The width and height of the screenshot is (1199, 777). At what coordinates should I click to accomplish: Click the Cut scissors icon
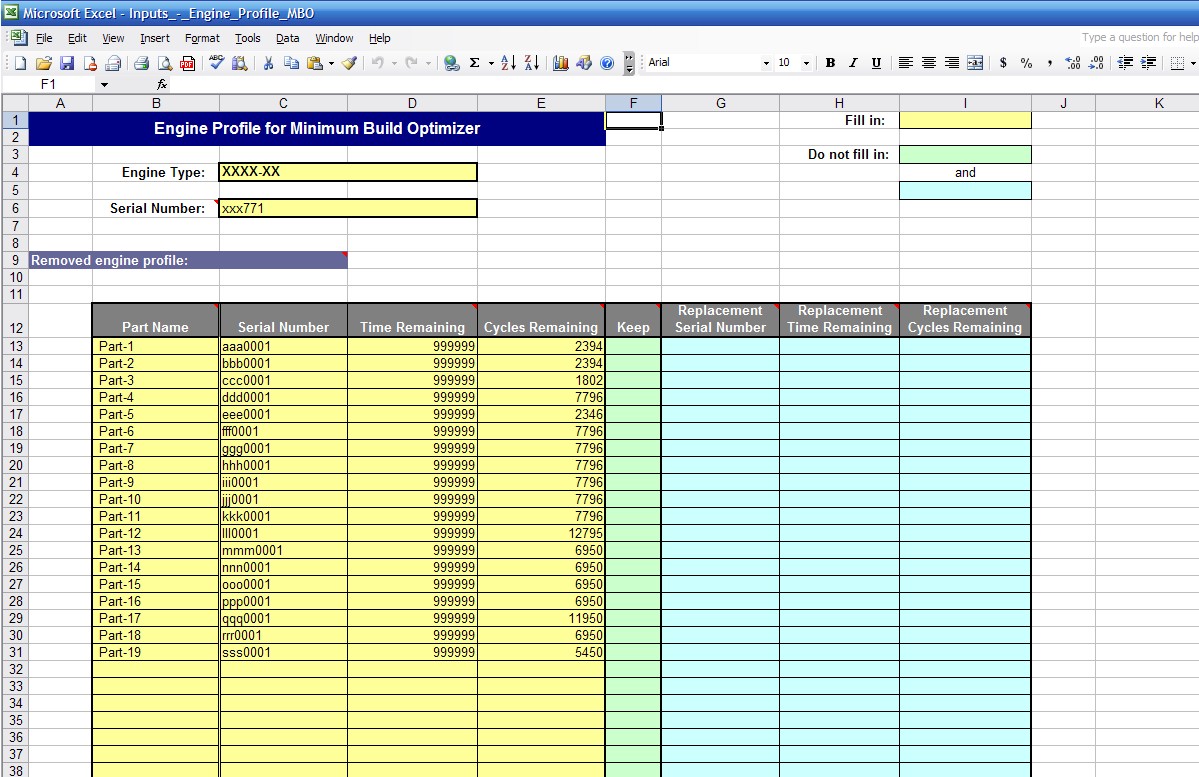point(268,63)
